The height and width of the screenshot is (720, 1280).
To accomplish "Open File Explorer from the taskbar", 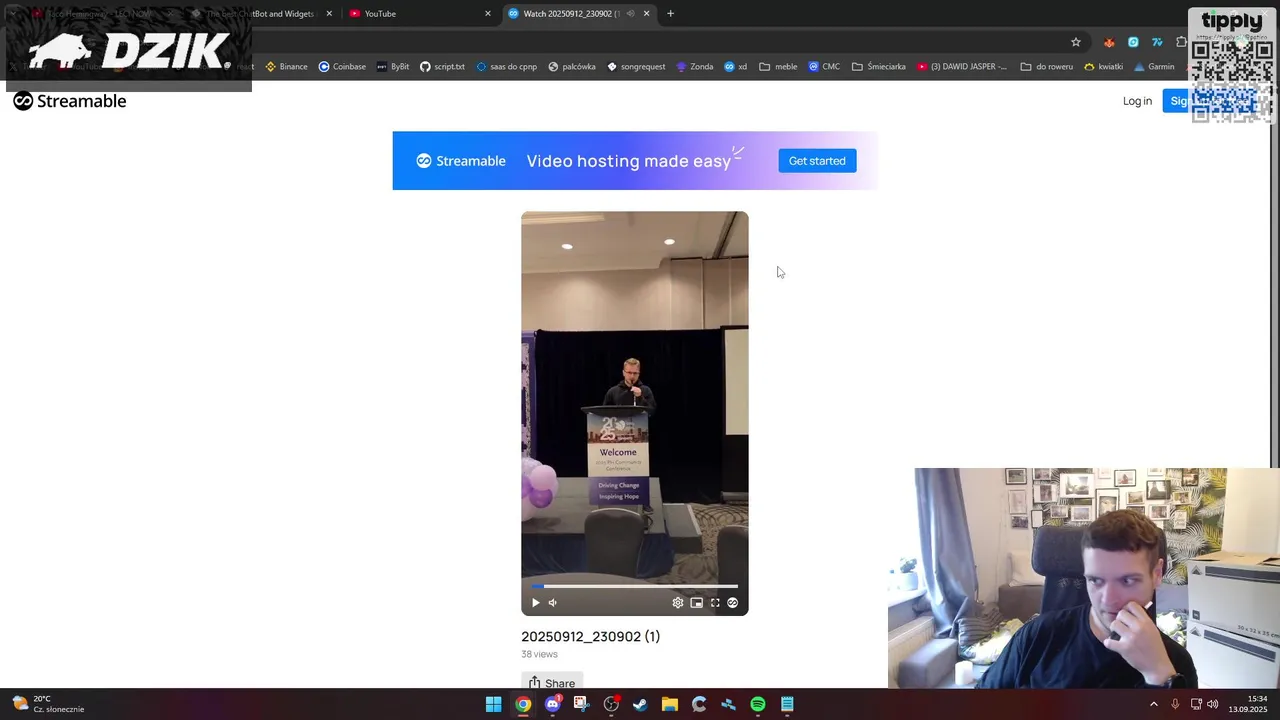I will pos(670,704).
